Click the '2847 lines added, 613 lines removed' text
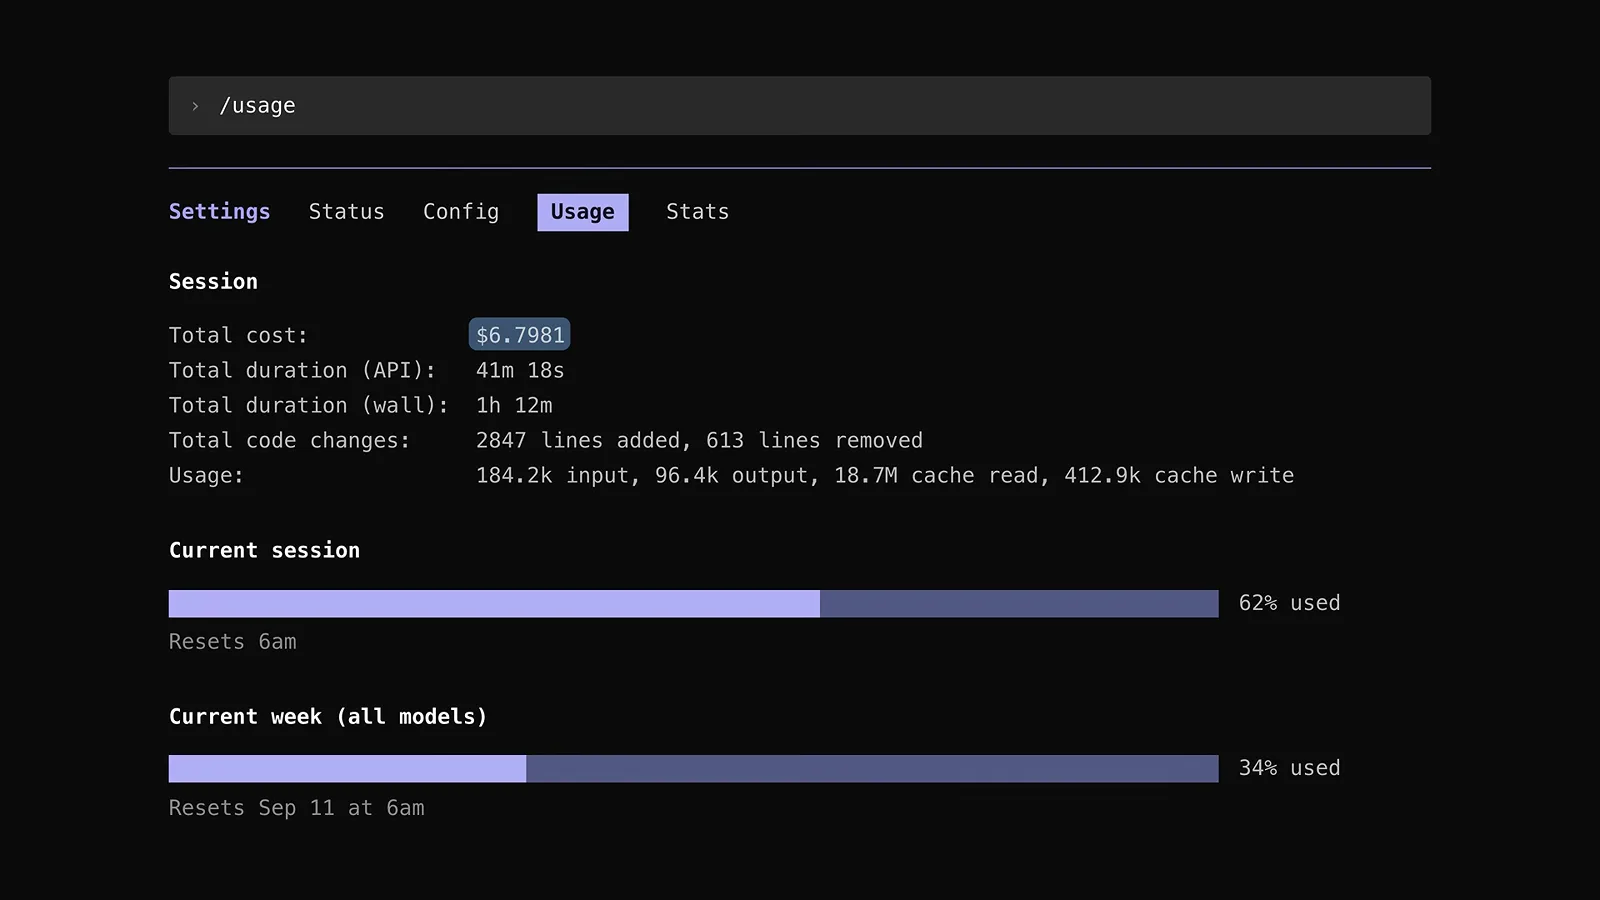The height and width of the screenshot is (900, 1600). click(x=699, y=440)
